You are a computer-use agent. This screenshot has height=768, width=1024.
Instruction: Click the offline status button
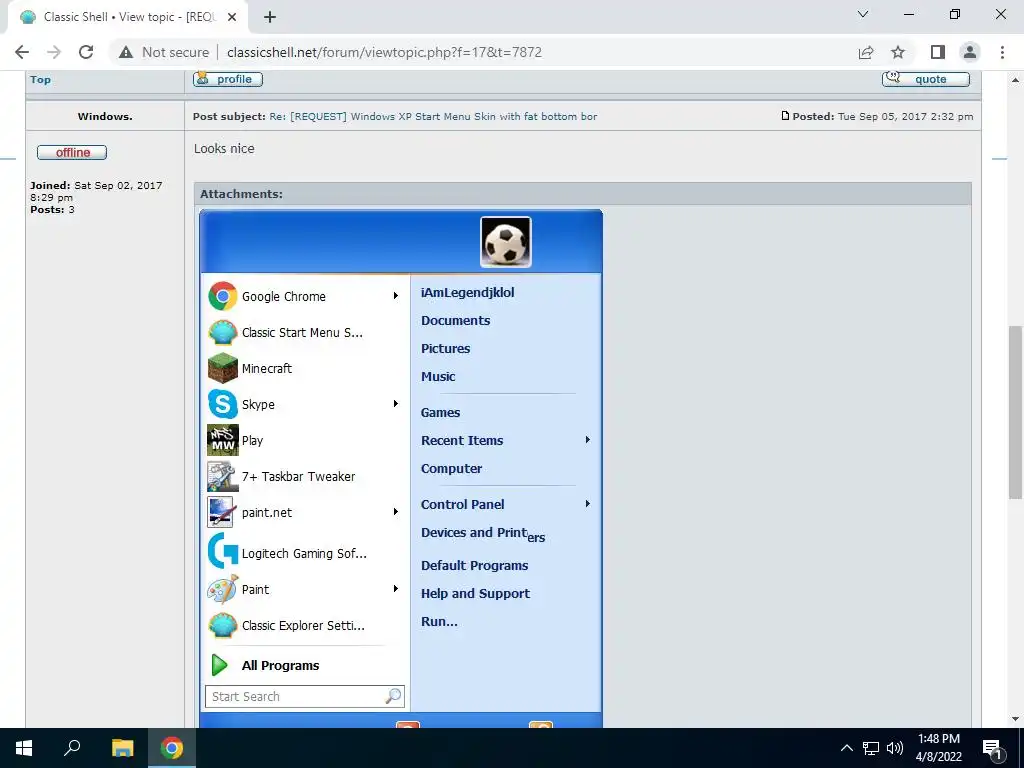pyautogui.click(x=72, y=152)
